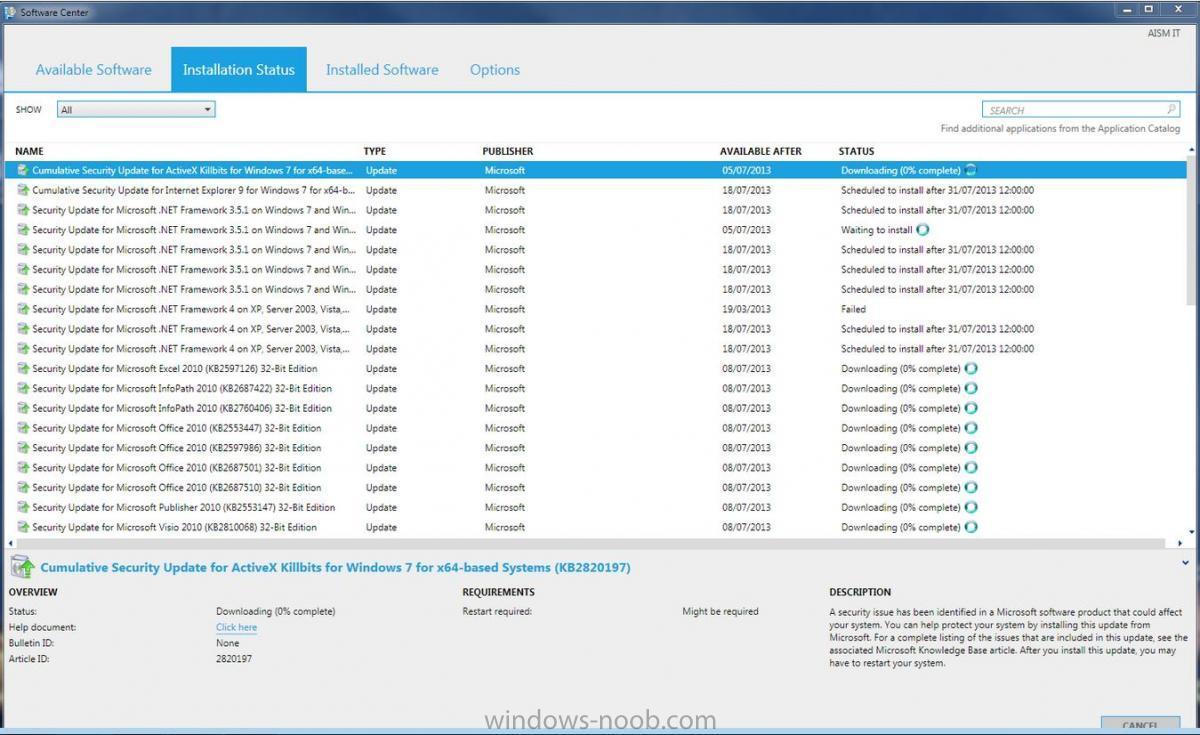Click the update icon of Office 2010 KB2687501 row
This screenshot has height=735, width=1200.
point(23,468)
